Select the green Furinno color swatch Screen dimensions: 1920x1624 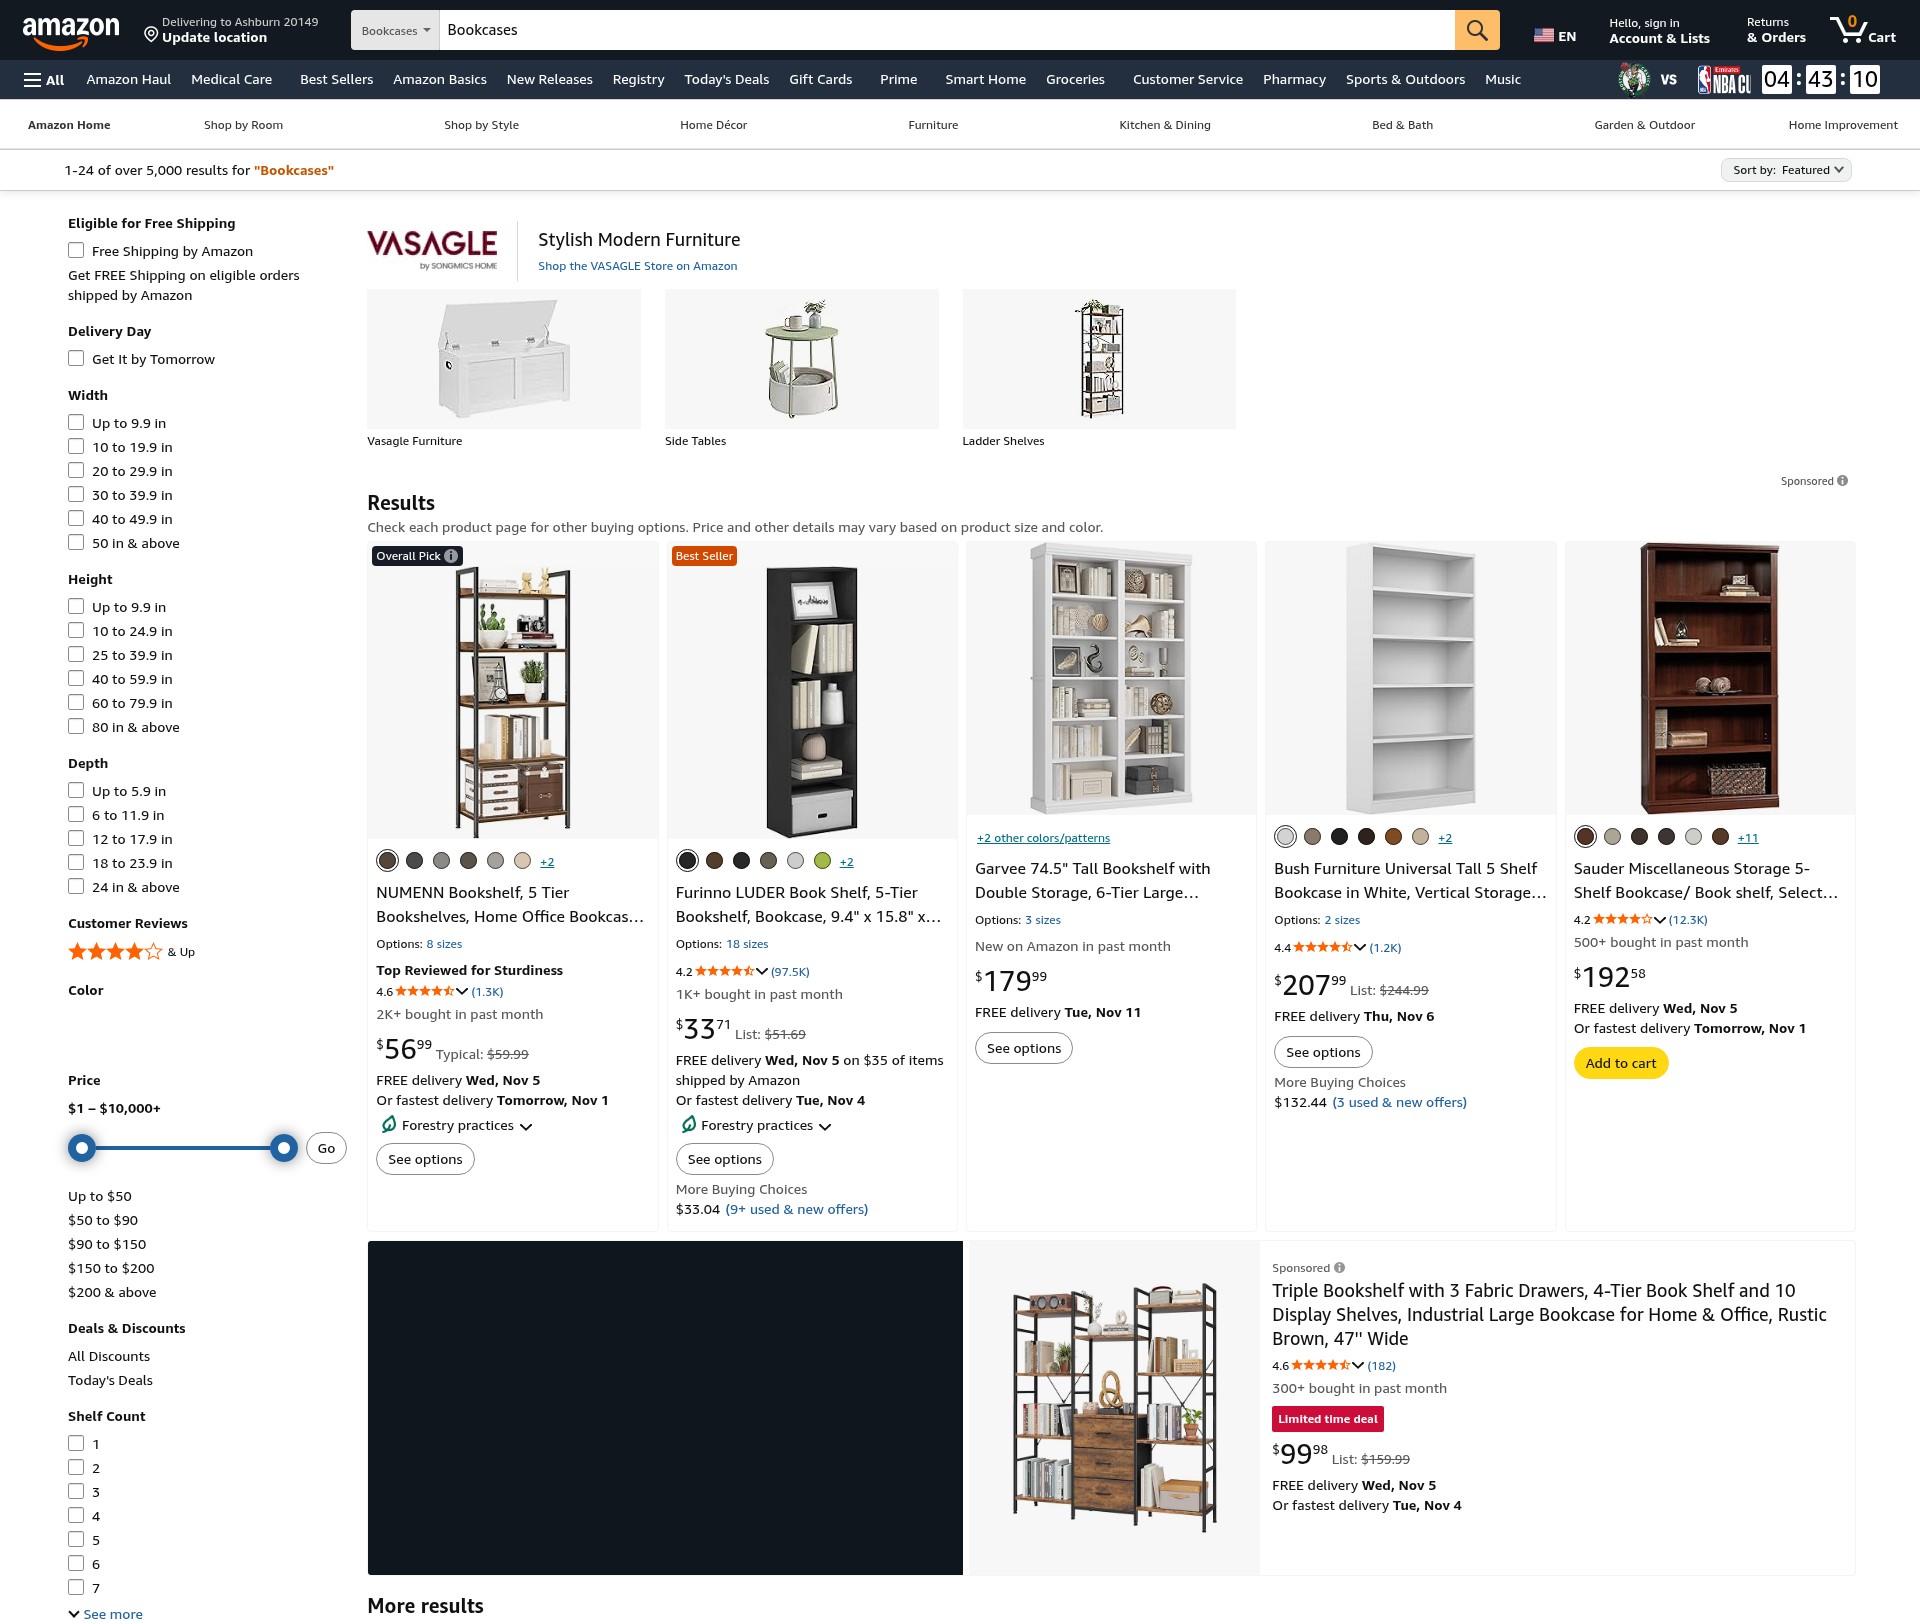click(x=822, y=861)
